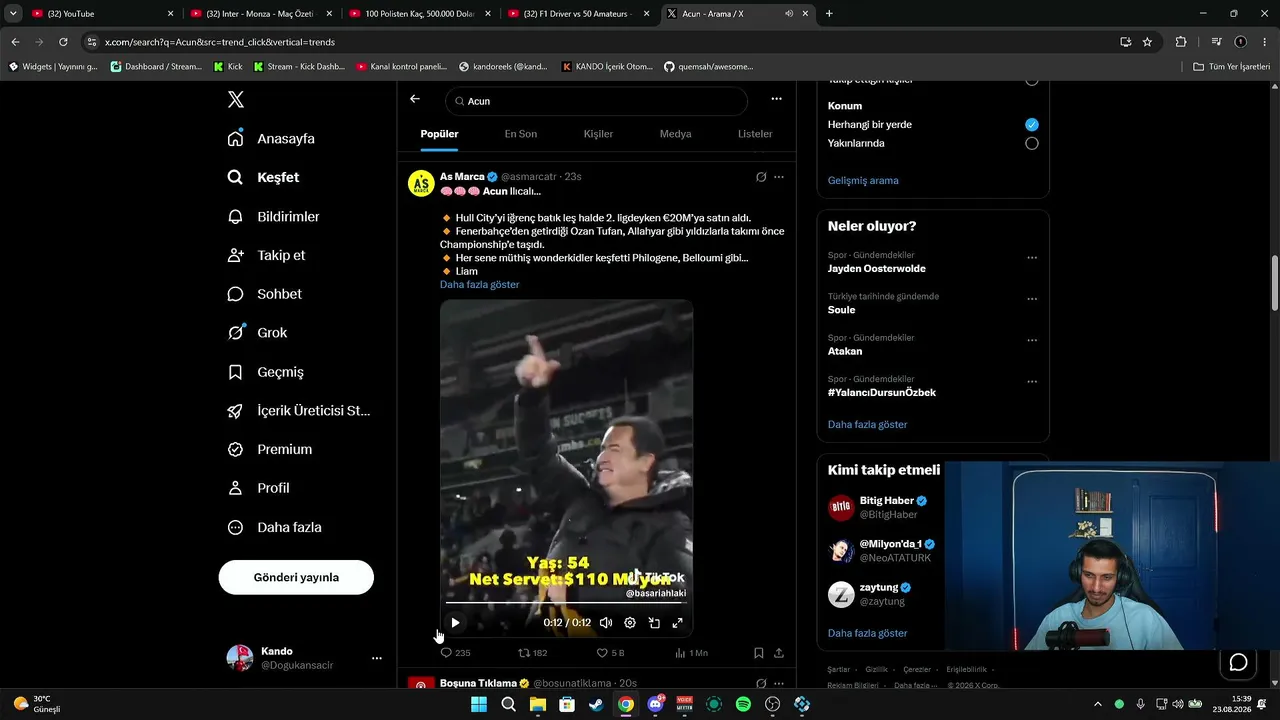Show hidden system tray icons
The width and height of the screenshot is (1280, 720).
click(x=1098, y=704)
